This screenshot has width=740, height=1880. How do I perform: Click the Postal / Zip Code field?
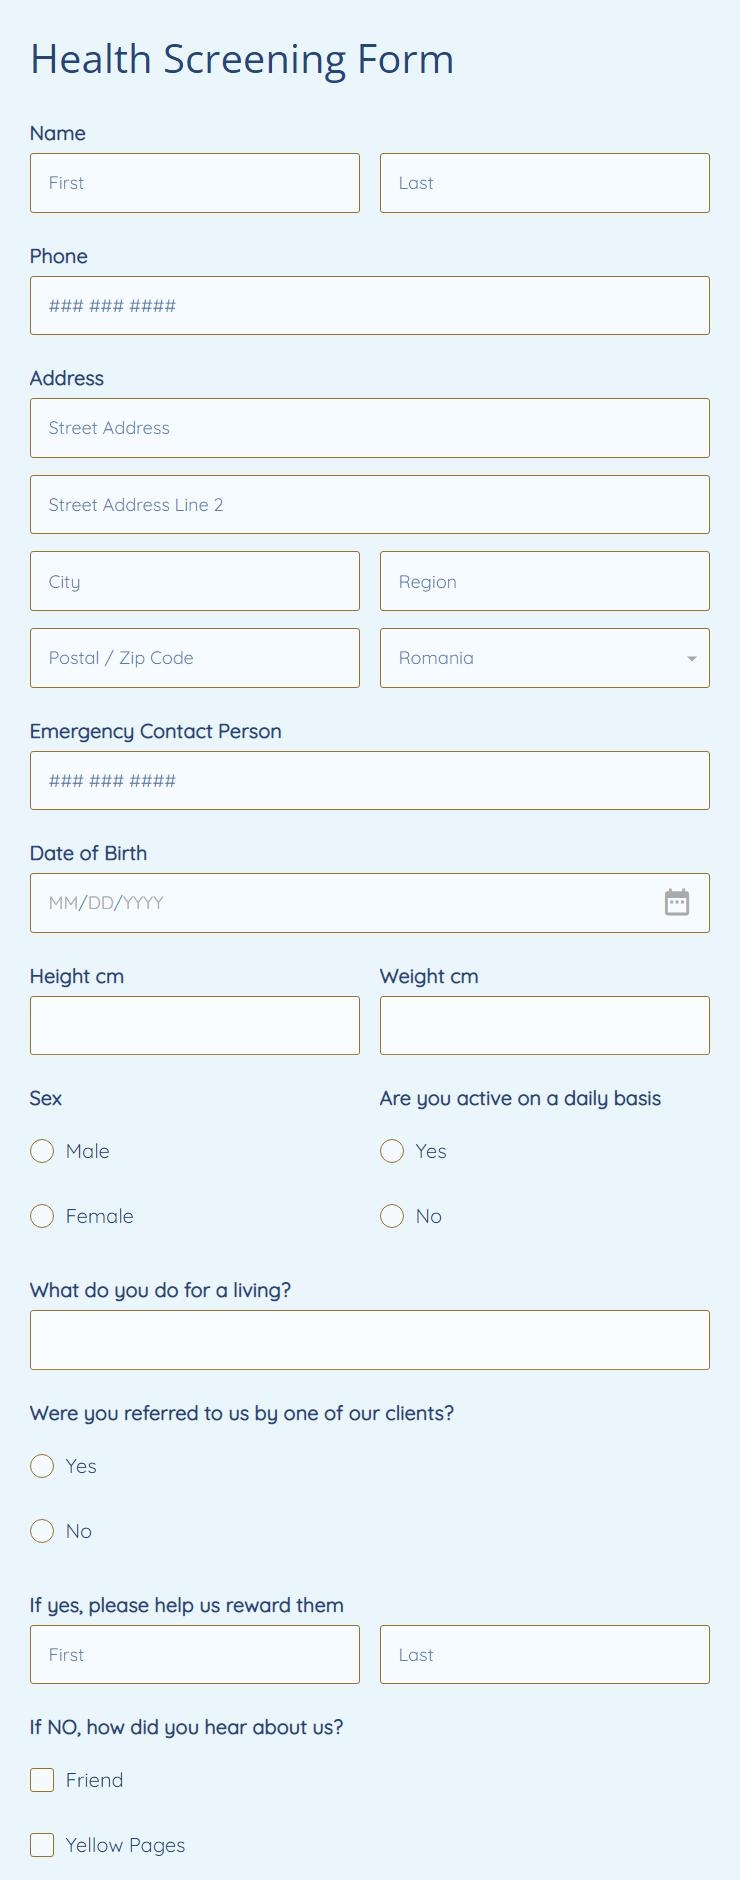pos(194,658)
